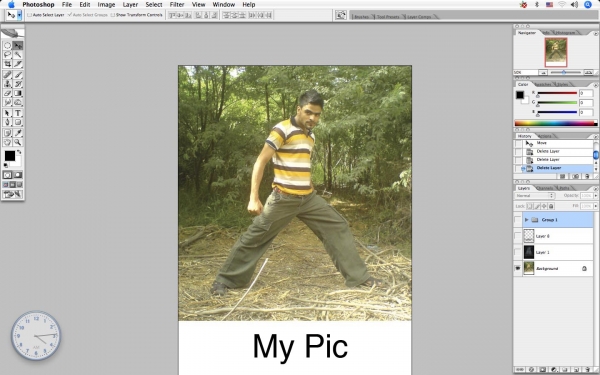Select the Horizontal Type tool

click(x=18, y=113)
